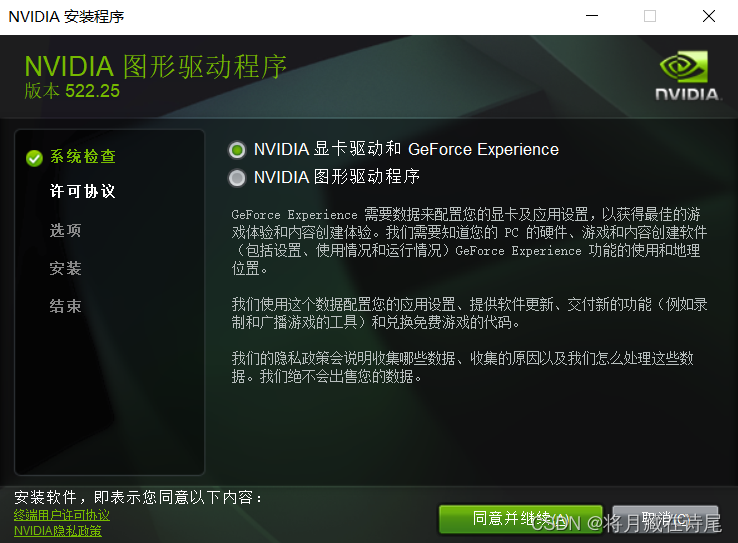
Task: Click the paragraph starting with 我们使用这个数据配置
Action: pos(469,313)
